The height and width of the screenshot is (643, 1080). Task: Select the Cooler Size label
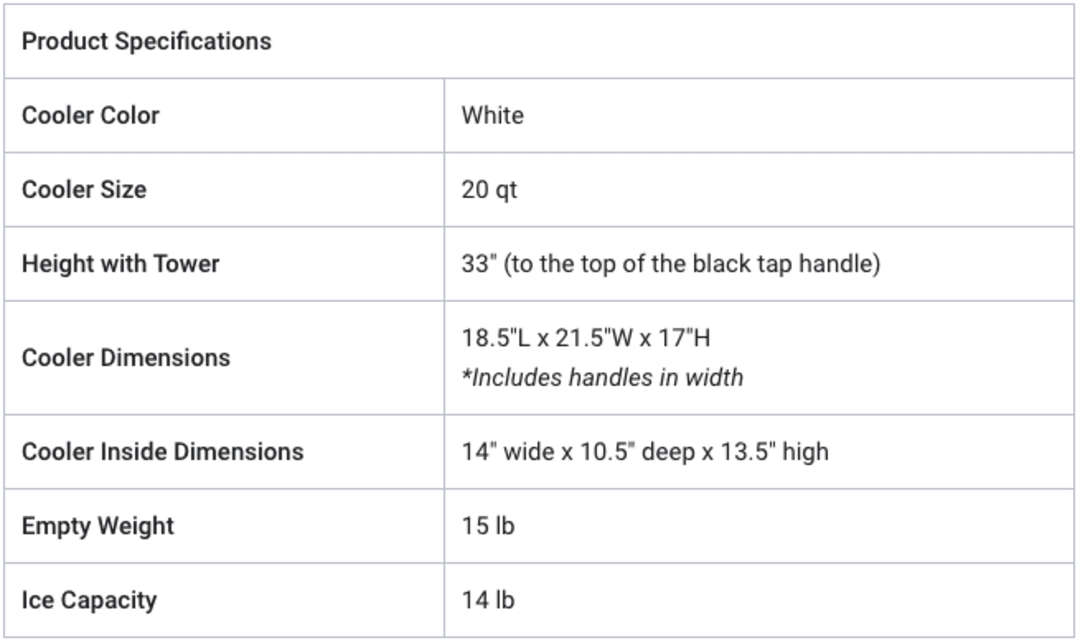click(84, 189)
